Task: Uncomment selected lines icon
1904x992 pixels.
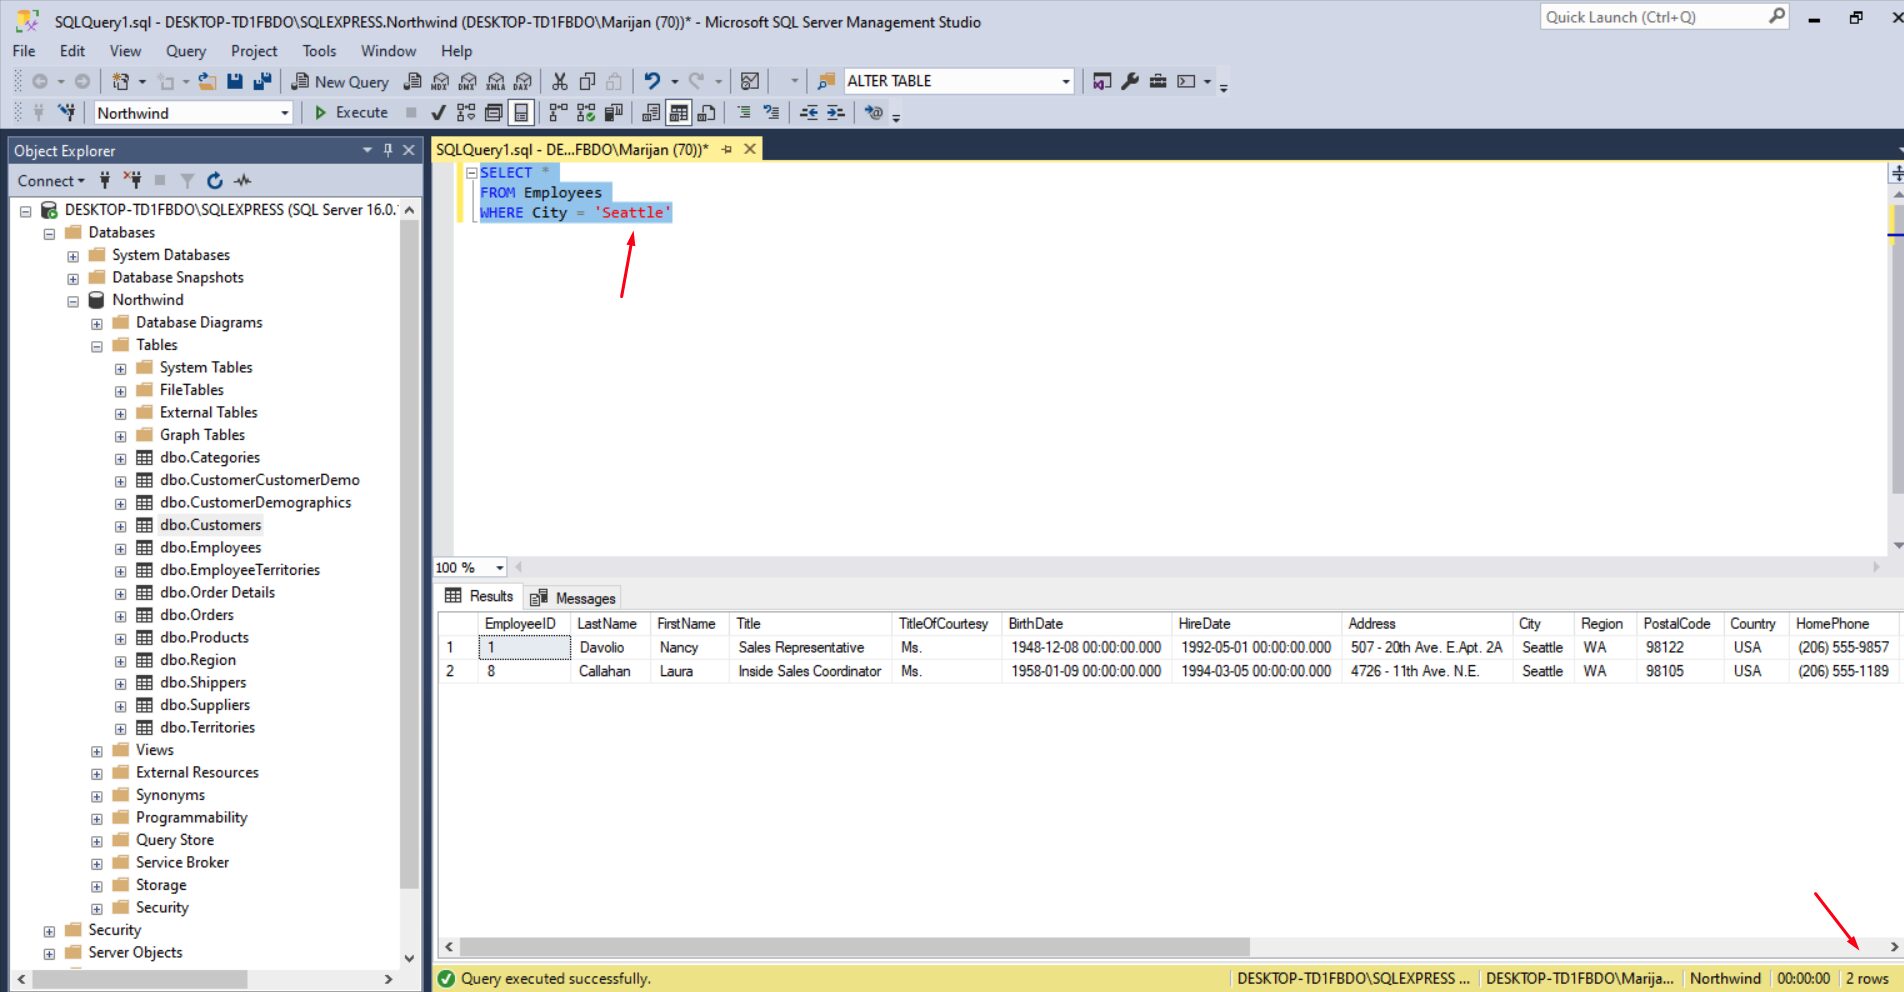Action: tap(771, 113)
